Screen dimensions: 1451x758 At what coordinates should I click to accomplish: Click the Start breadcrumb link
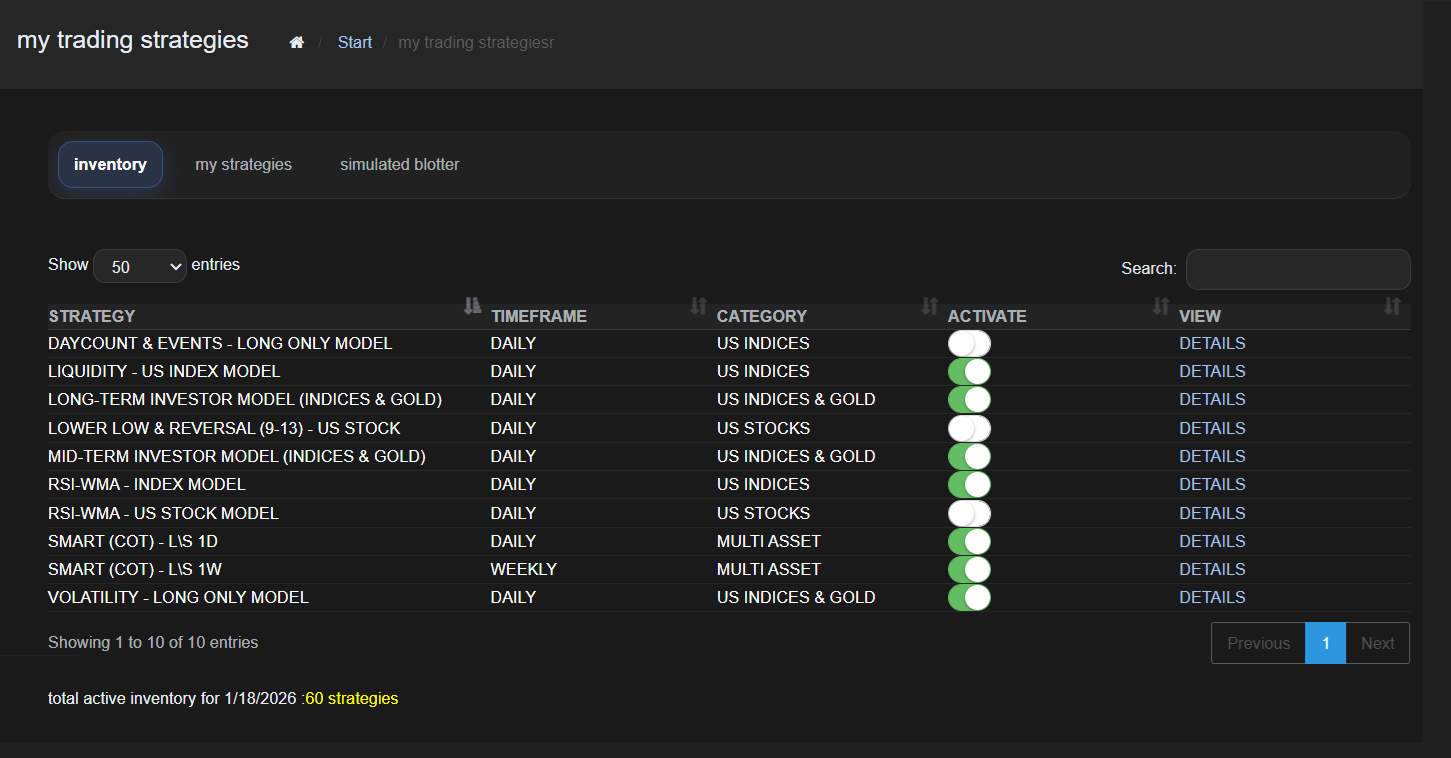354,42
